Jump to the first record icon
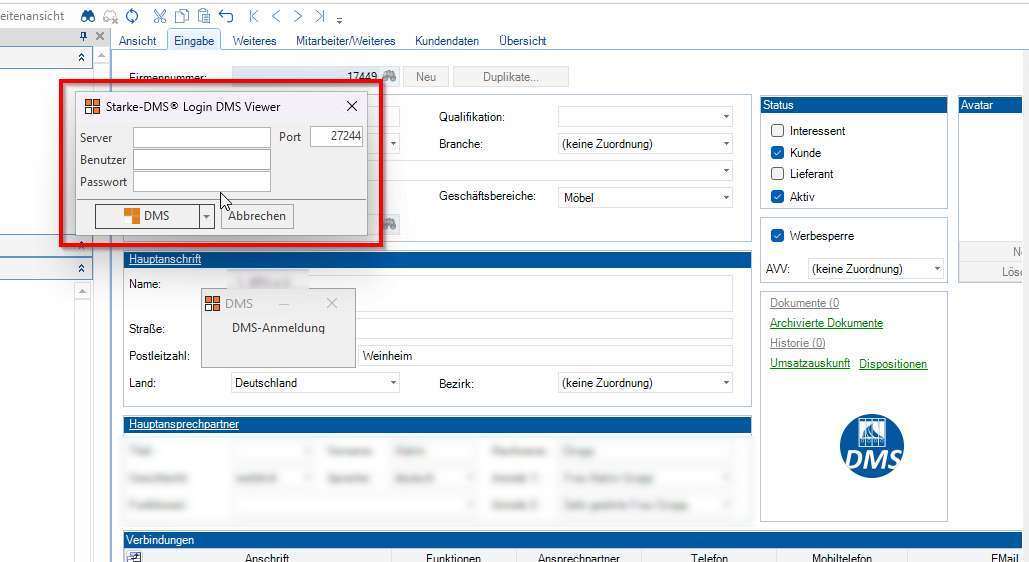This screenshot has height=562, width=1029. point(254,16)
